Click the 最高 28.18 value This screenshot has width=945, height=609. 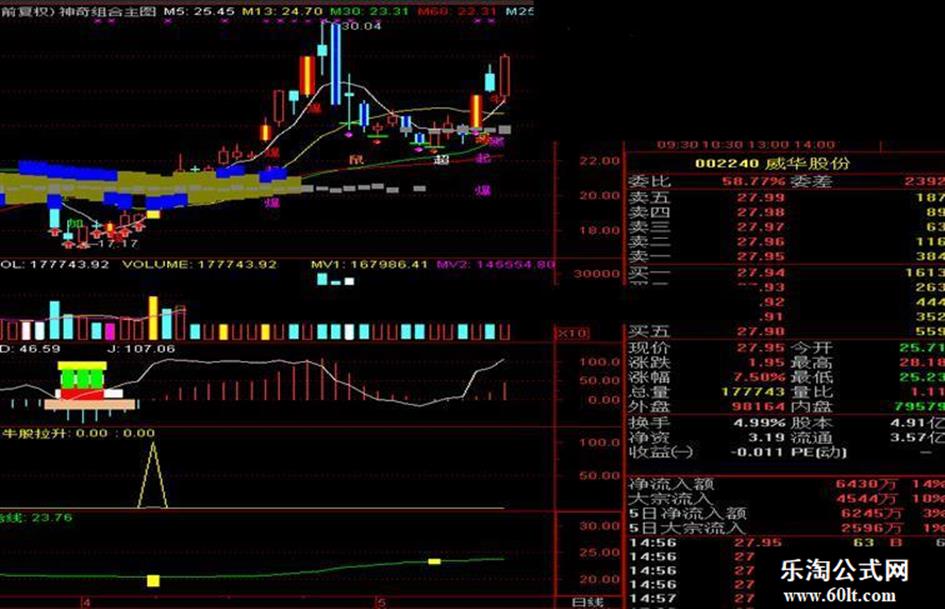[x=922, y=362]
